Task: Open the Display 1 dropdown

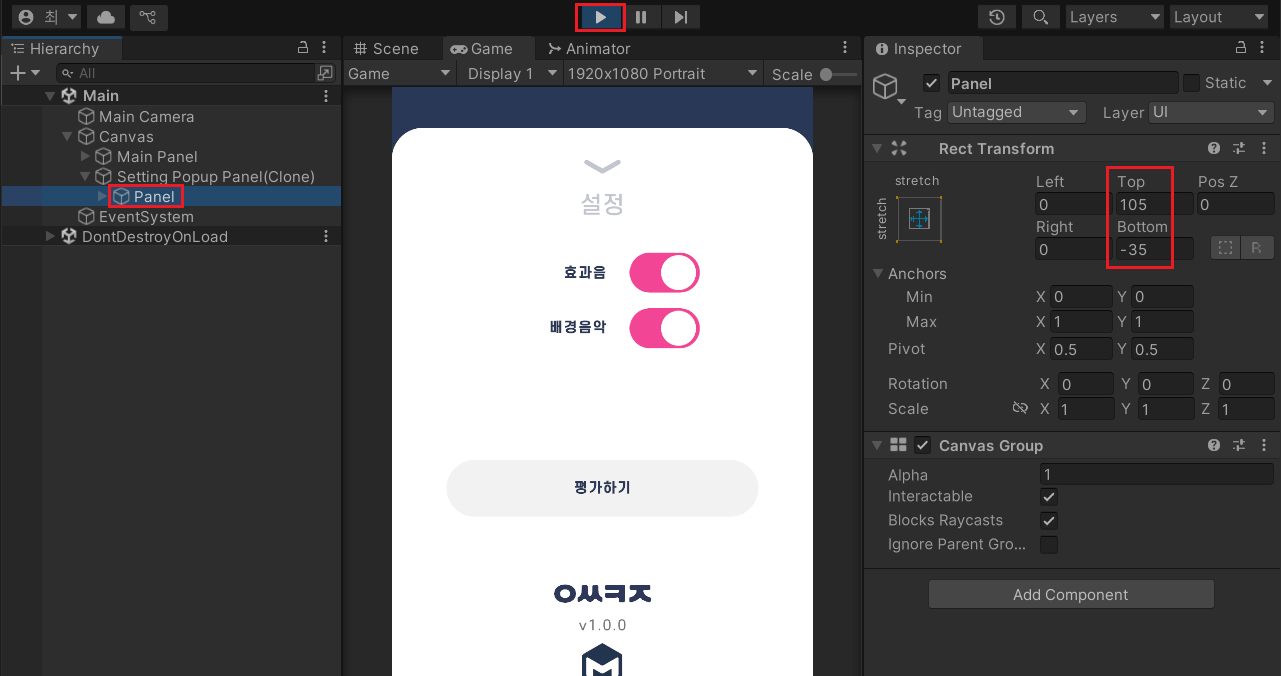Action: 511,73
